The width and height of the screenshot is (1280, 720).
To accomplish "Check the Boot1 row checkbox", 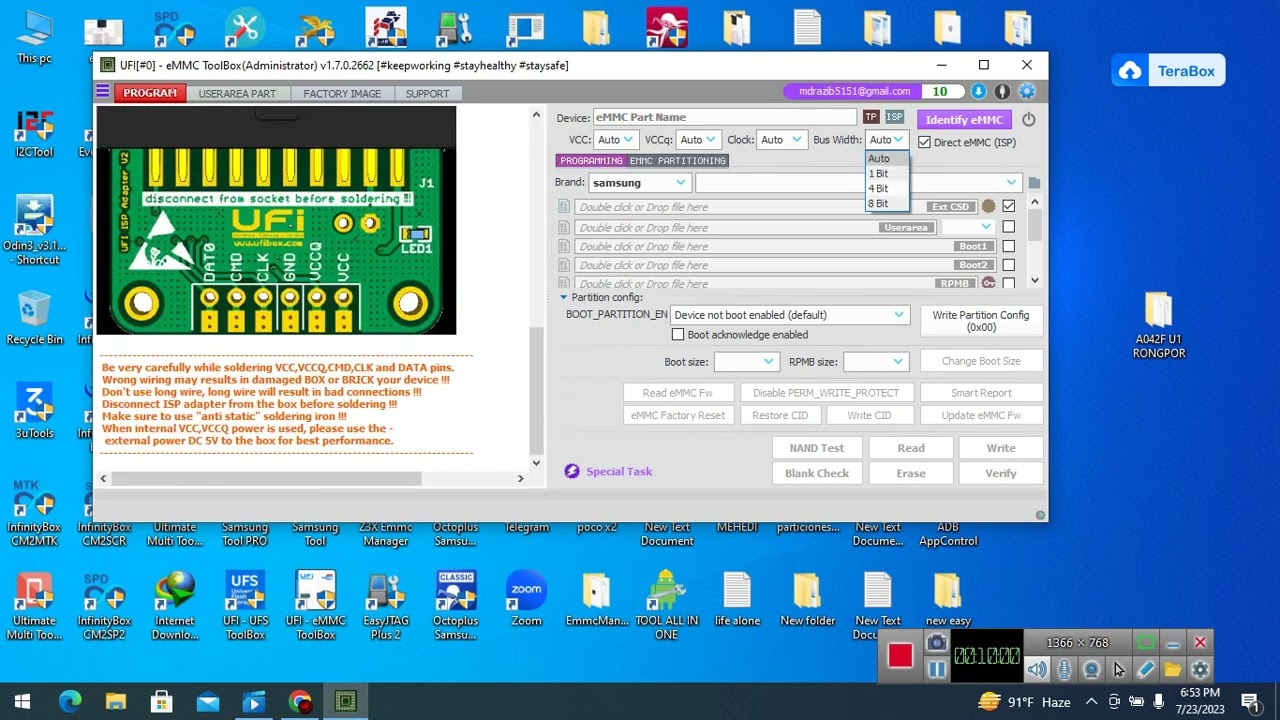I will click(x=1008, y=246).
